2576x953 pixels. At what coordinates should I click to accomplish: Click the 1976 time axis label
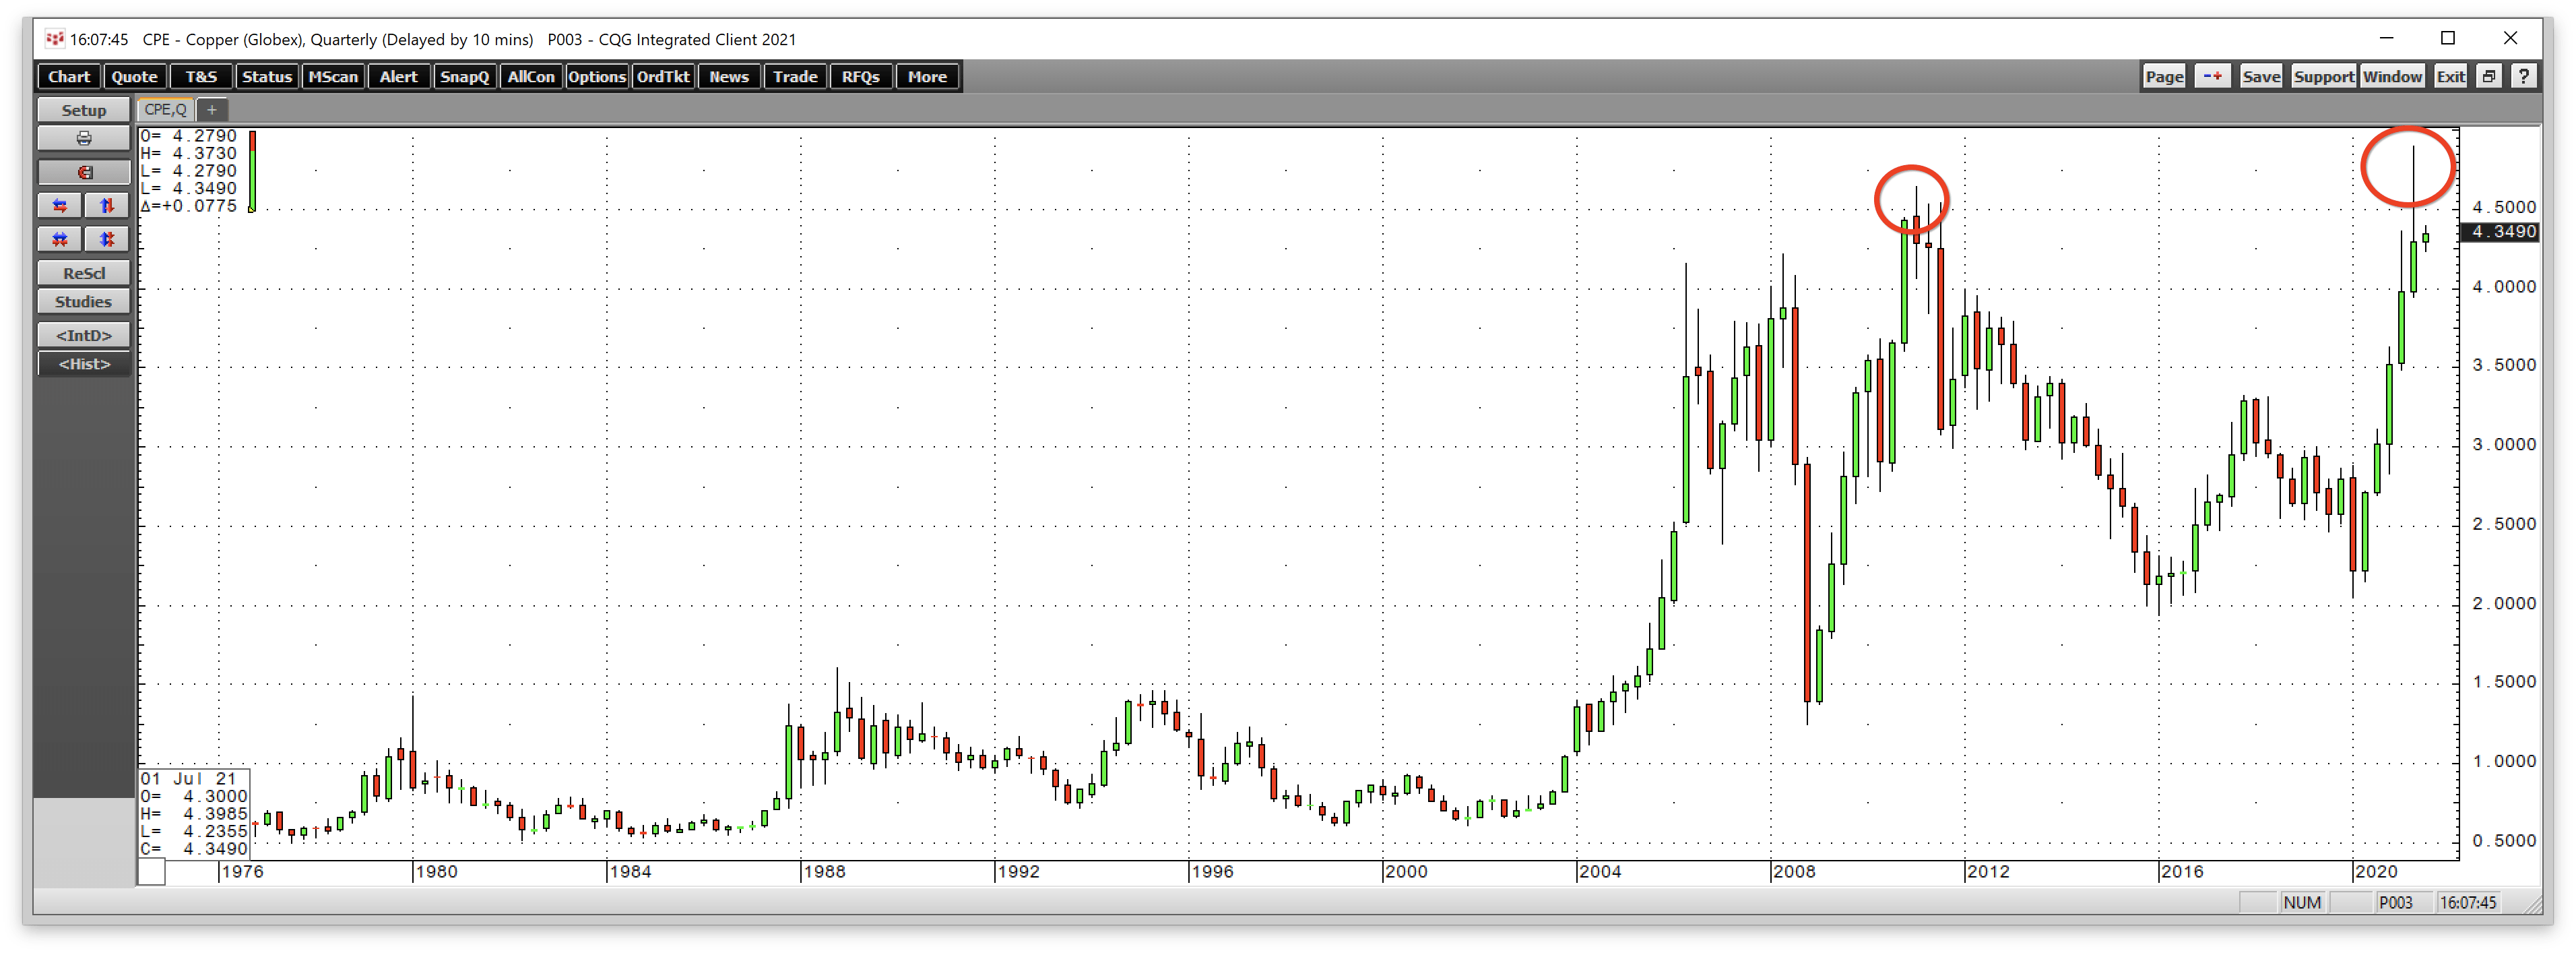click(242, 871)
